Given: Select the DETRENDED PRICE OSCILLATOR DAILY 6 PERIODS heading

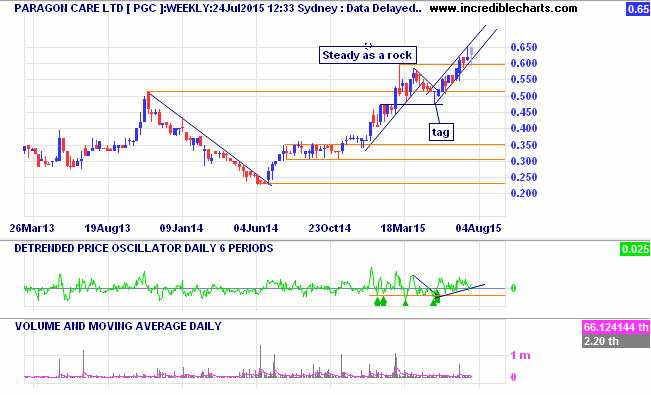Looking at the screenshot, I should click(144, 248).
